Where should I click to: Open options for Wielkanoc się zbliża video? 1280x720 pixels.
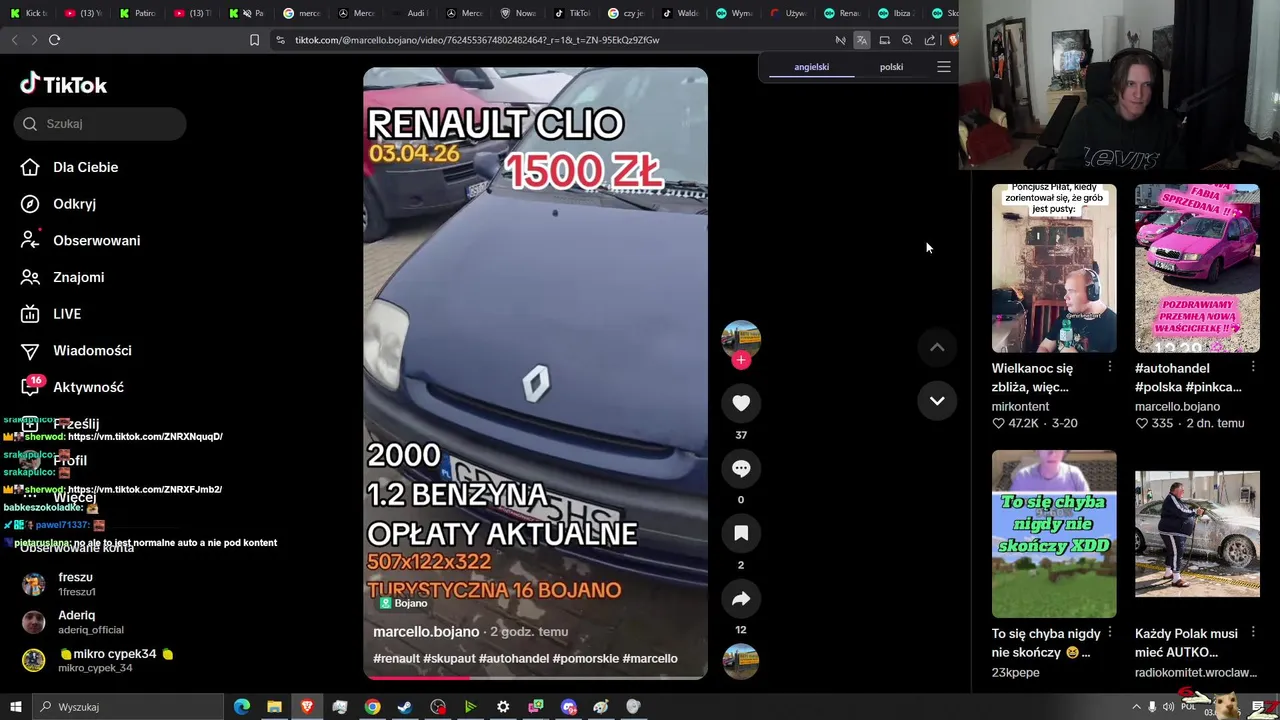pos(1110,368)
